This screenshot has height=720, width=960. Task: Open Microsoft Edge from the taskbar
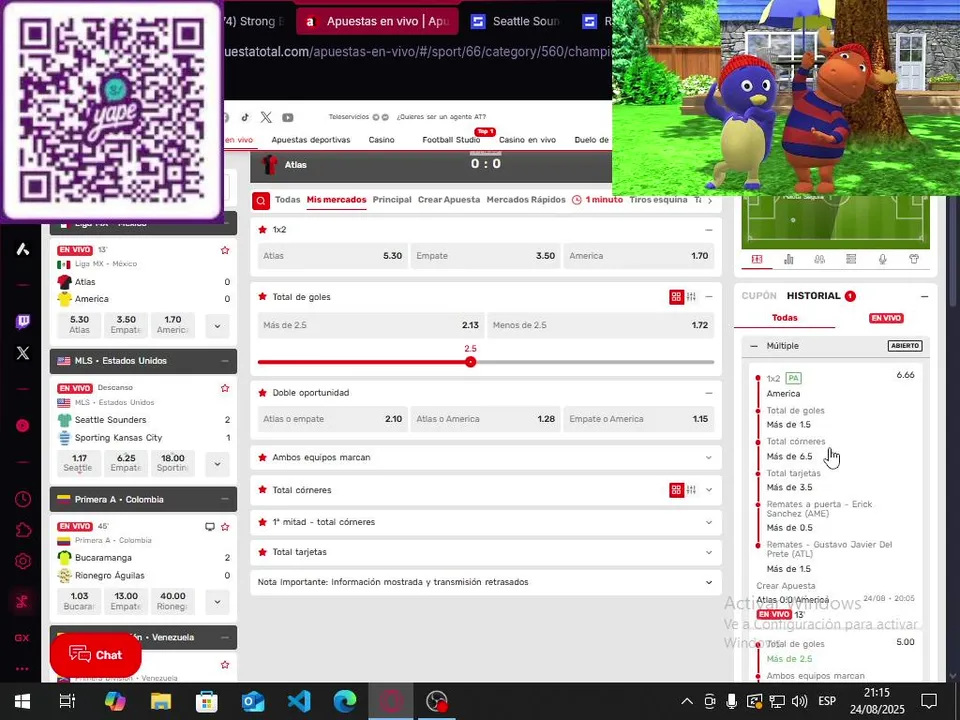(345, 701)
